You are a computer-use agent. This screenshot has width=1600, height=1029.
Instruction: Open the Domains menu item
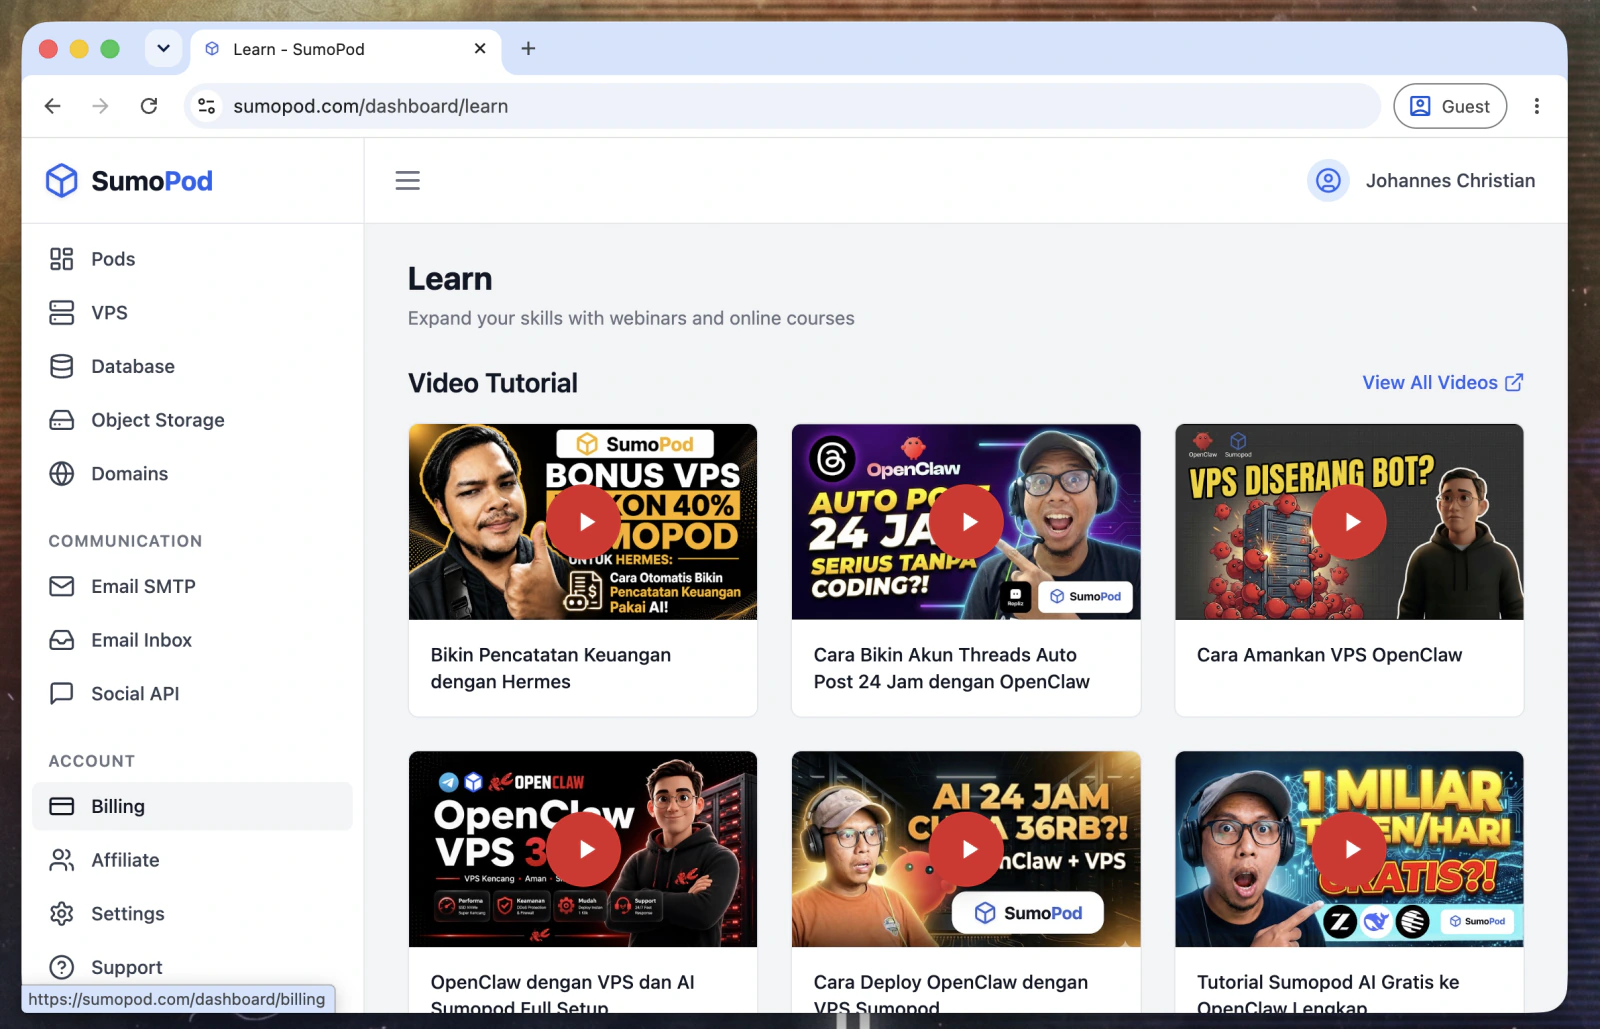(x=192, y=474)
